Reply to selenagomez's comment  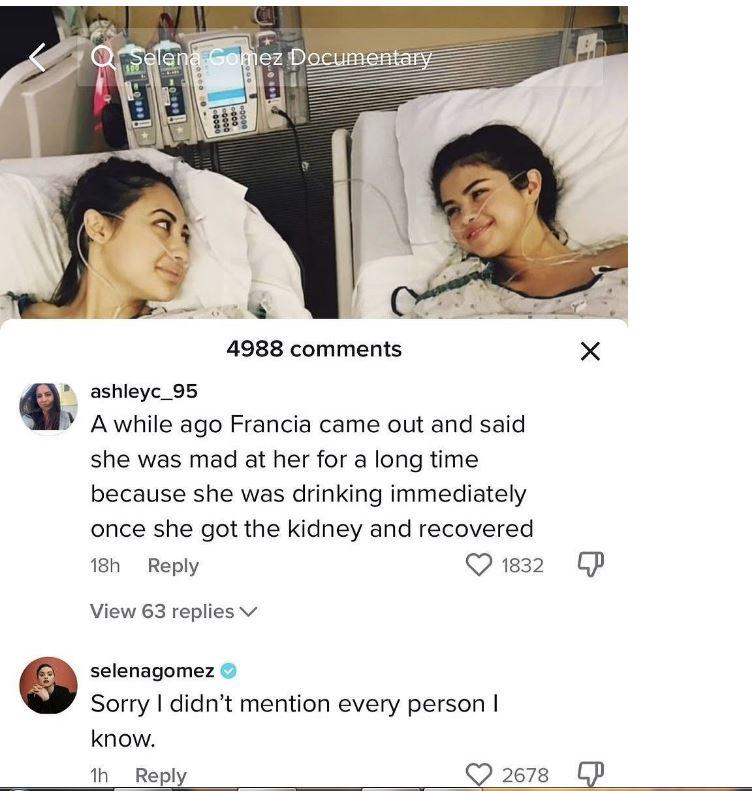pos(160,775)
